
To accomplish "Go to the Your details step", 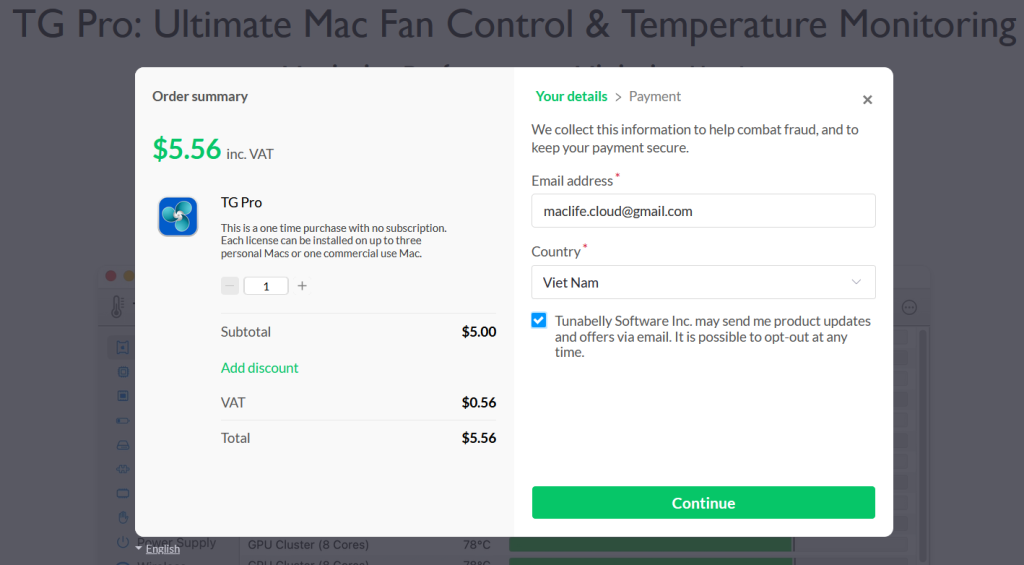I will click(x=571, y=97).
